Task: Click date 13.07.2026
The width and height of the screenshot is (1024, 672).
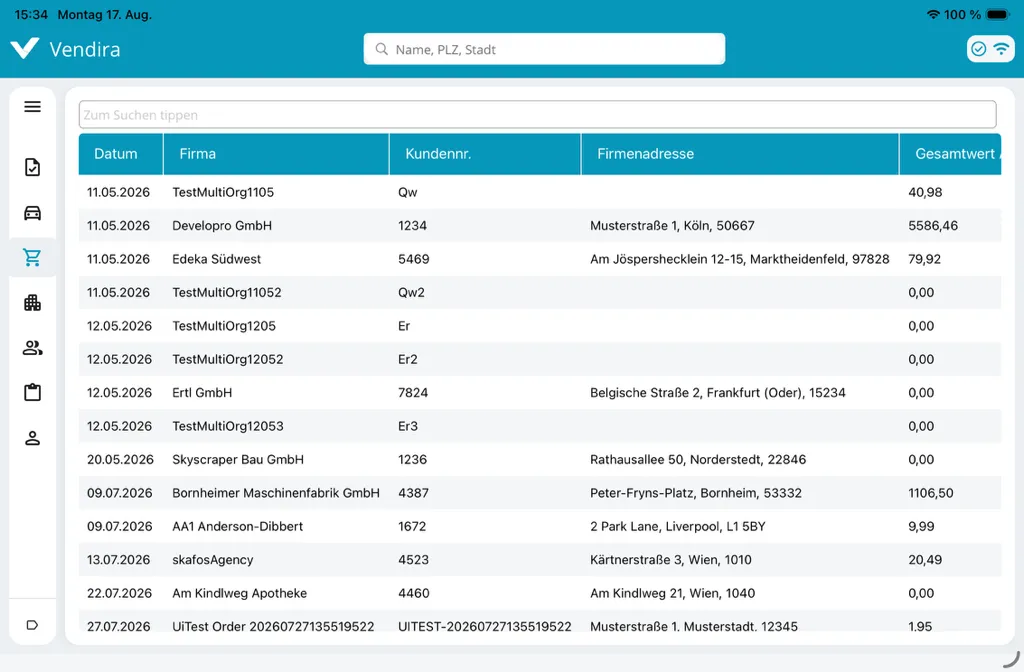Action: coord(119,560)
